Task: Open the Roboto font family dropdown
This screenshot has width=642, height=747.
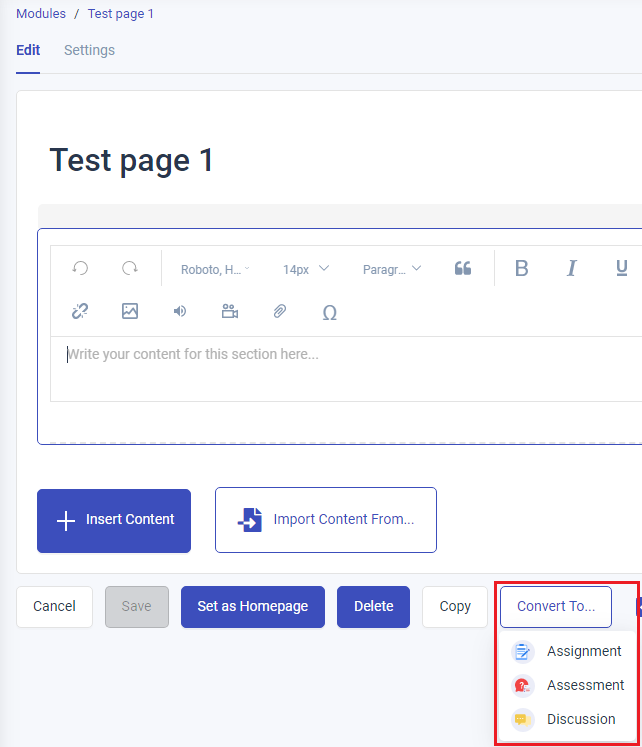Action: (215, 270)
